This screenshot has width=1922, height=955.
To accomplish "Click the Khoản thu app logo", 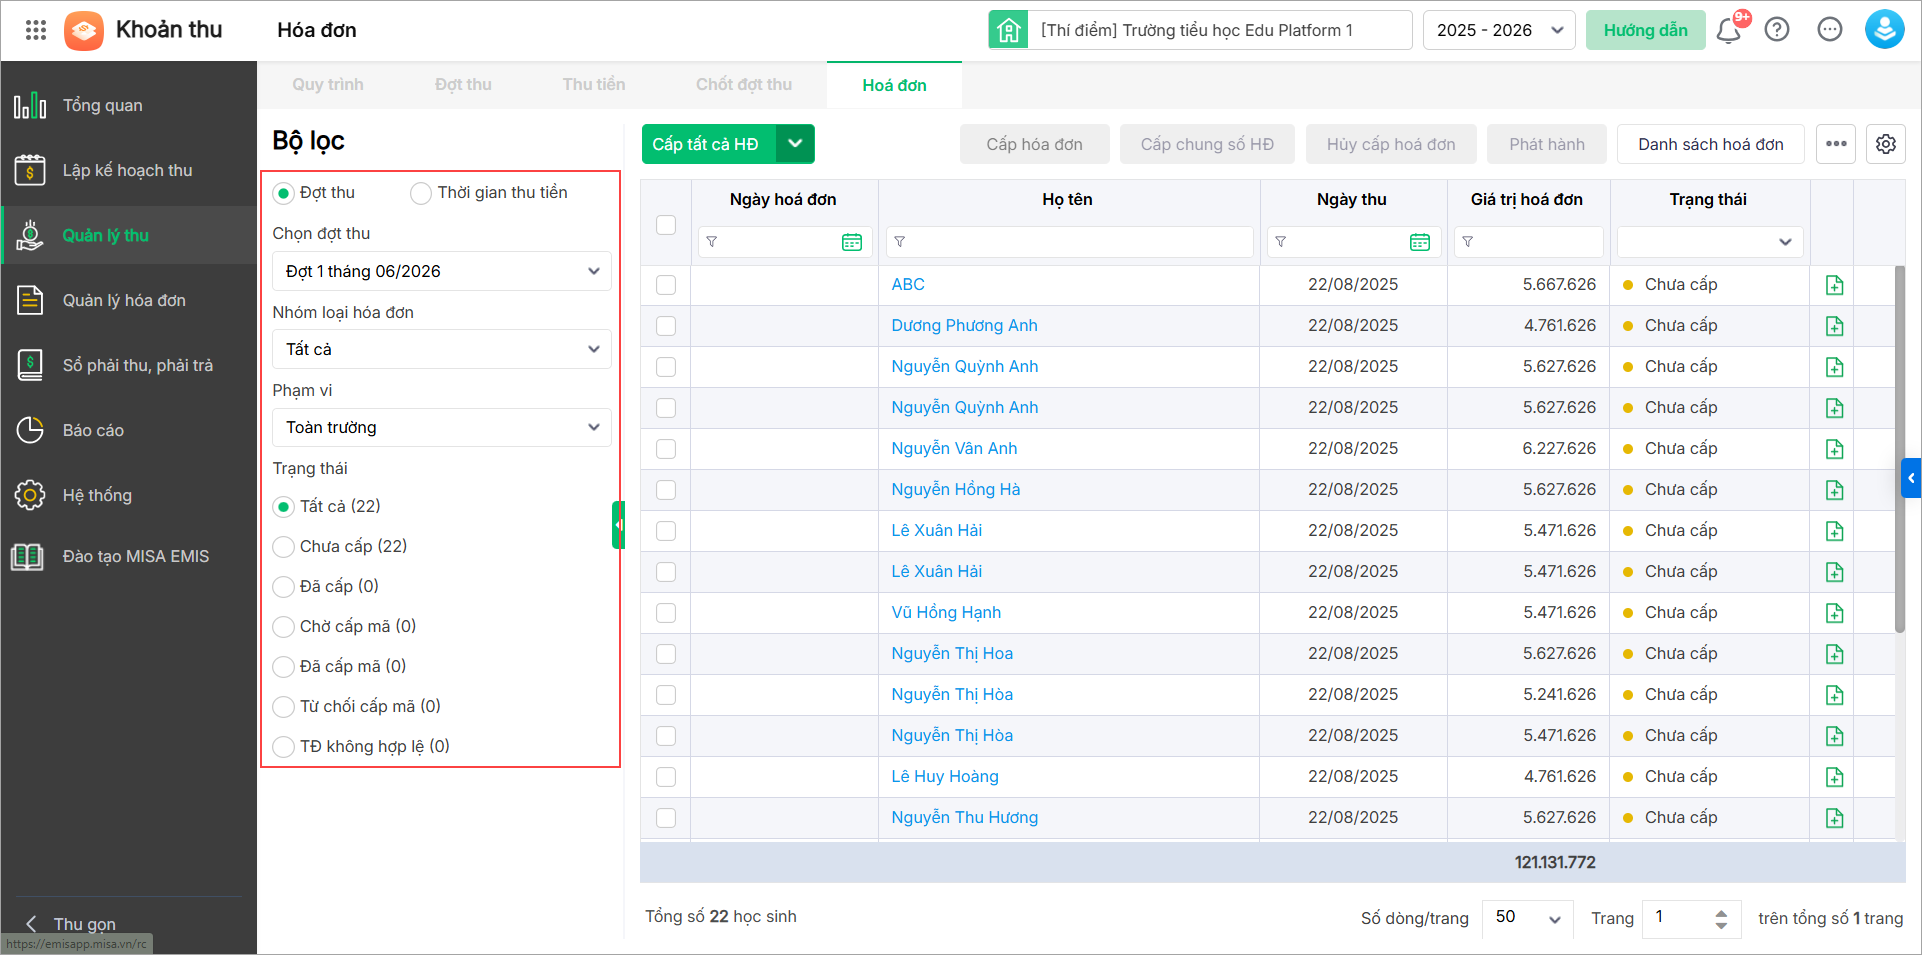I will coord(84,30).
